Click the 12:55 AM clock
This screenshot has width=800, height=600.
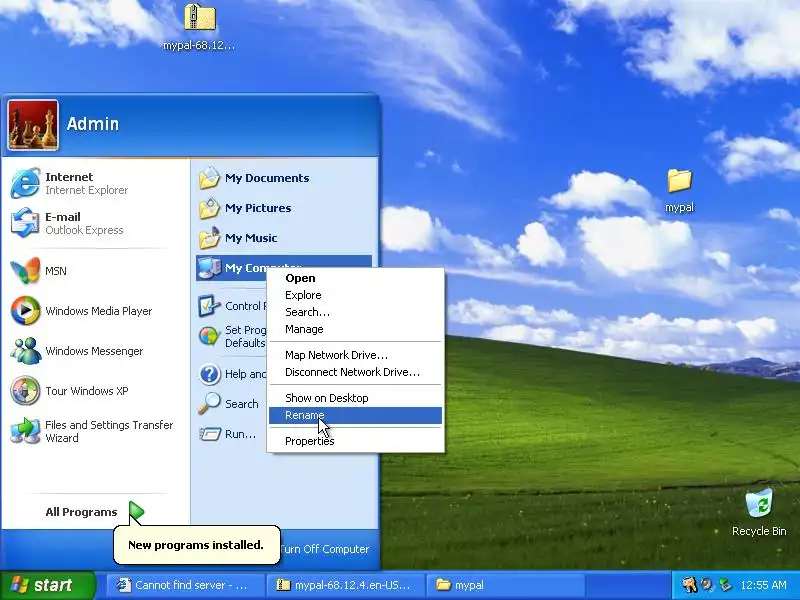[x=763, y=585]
